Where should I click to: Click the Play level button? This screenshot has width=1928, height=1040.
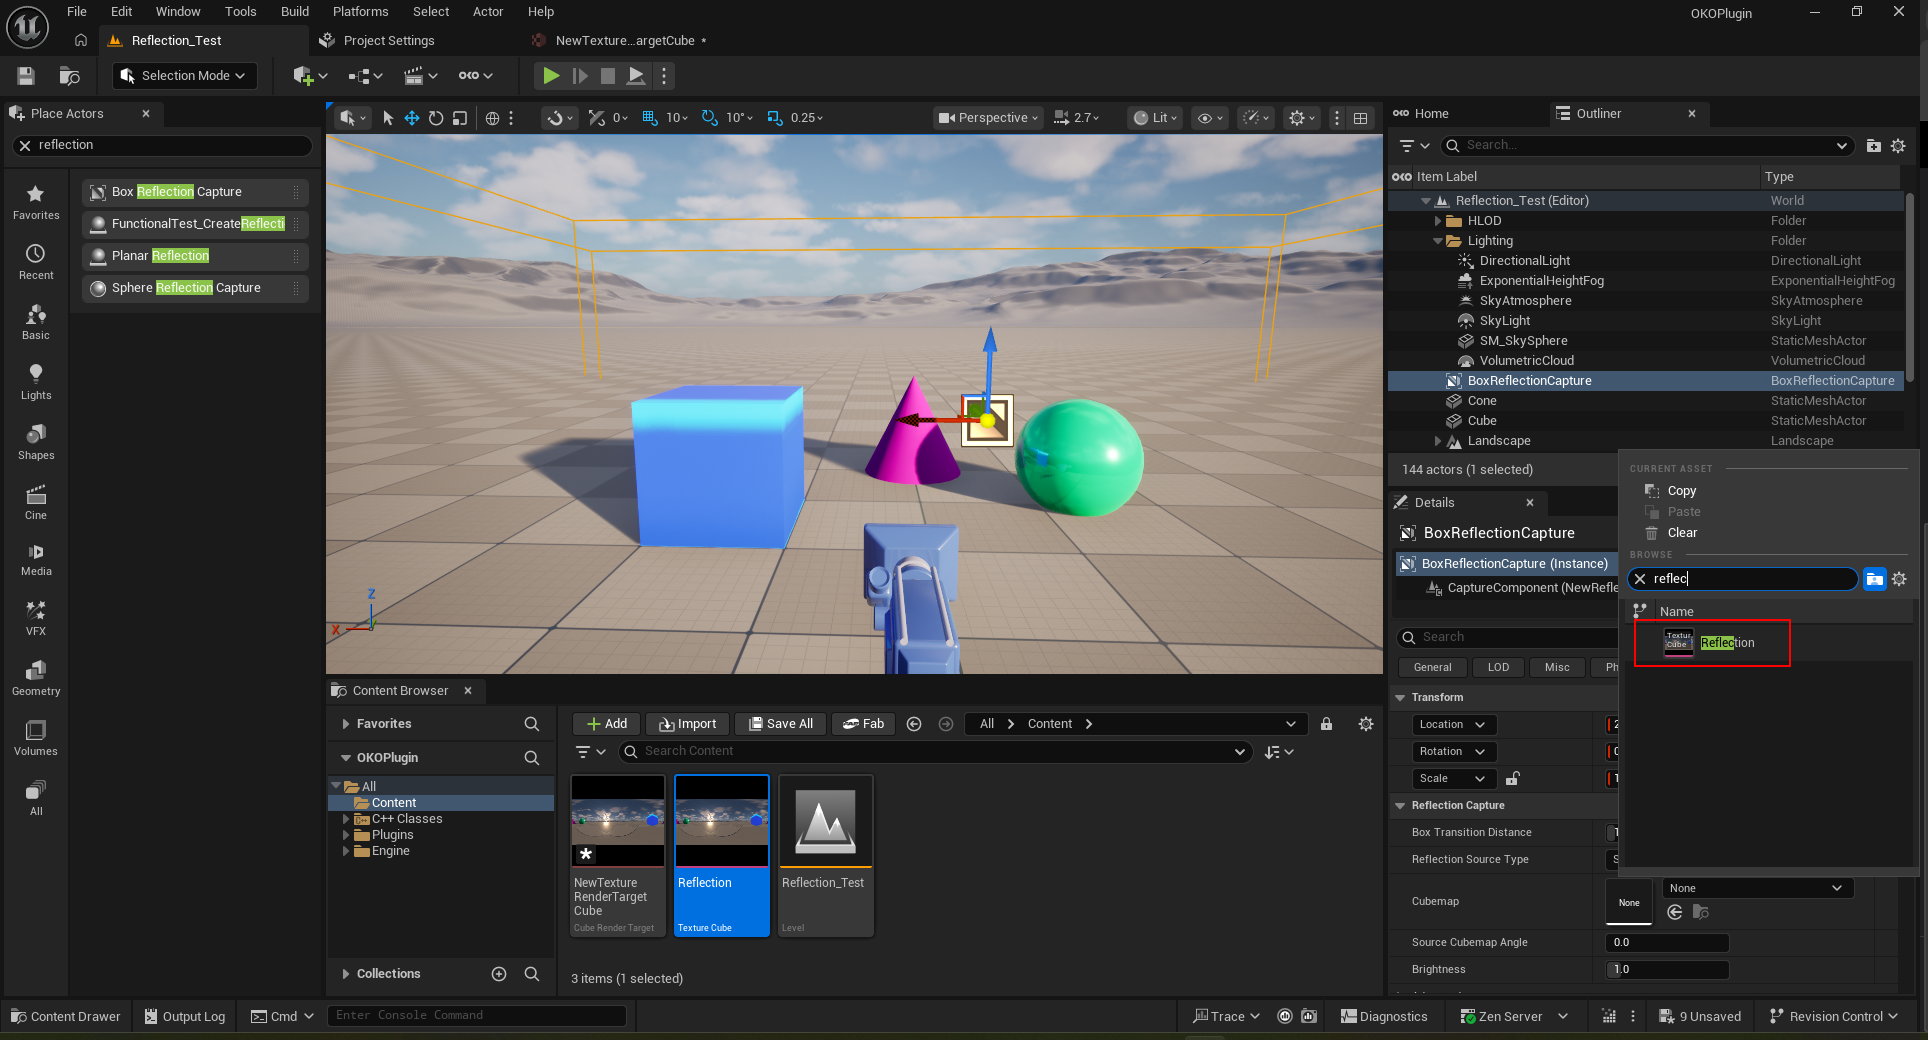[x=550, y=76]
